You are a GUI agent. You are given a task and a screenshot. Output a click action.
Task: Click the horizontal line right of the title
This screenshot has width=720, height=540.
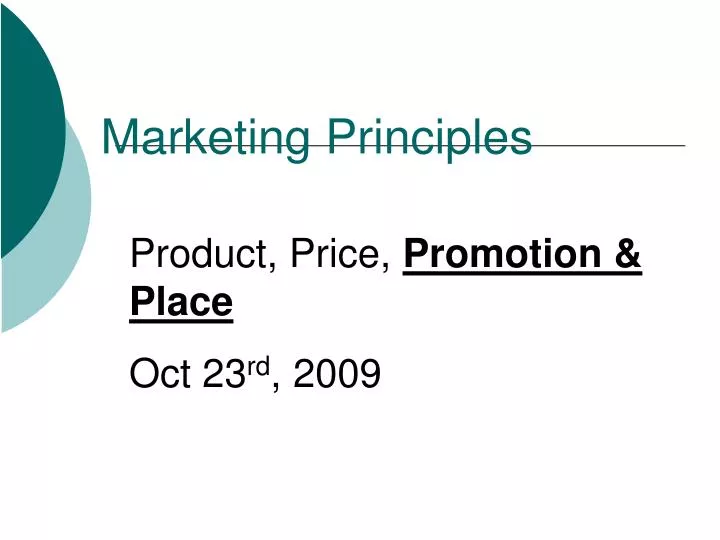(609, 146)
